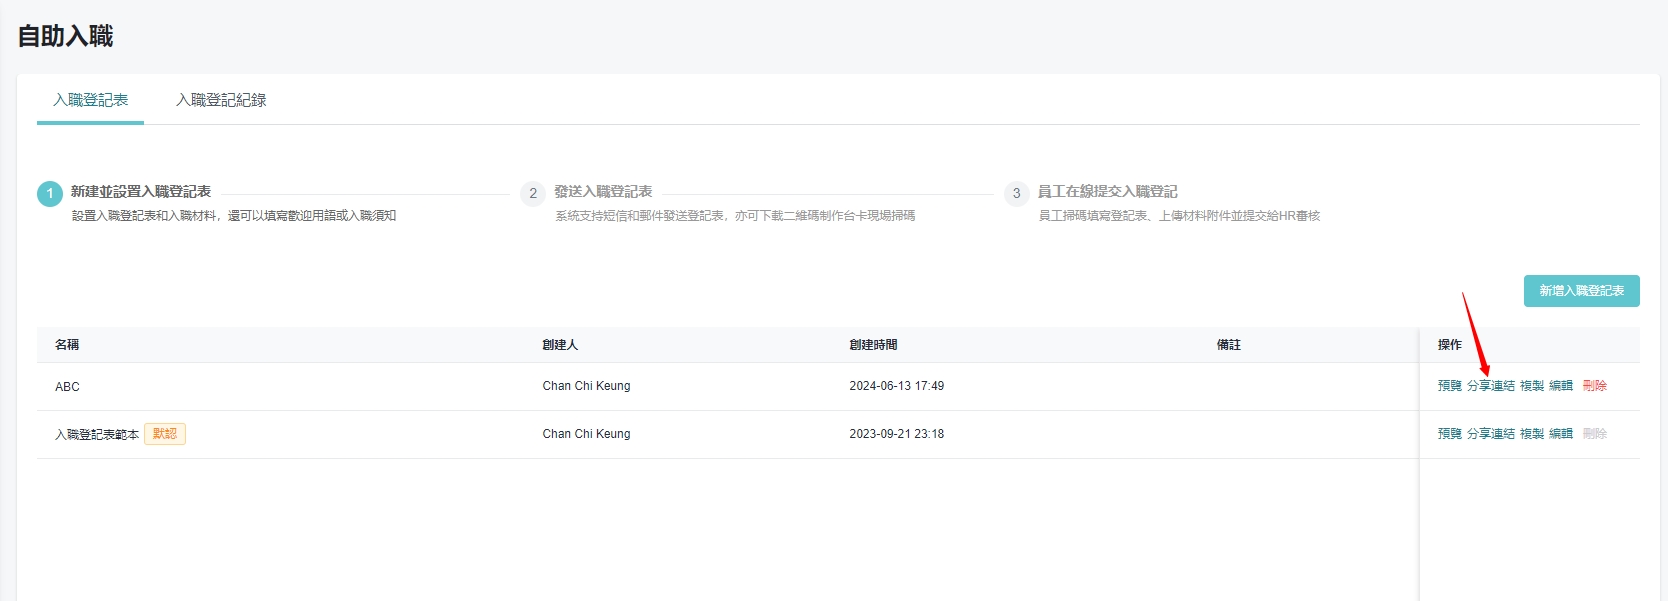The height and width of the screenshot is (601, 1668).
Task: Switch to the 入職登記表 tab
Action: (91, 100)
